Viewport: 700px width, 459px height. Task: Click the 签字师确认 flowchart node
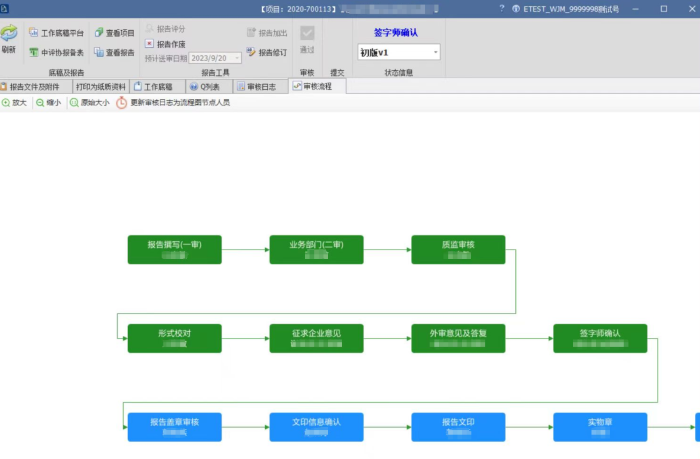[x=600, y=338]
